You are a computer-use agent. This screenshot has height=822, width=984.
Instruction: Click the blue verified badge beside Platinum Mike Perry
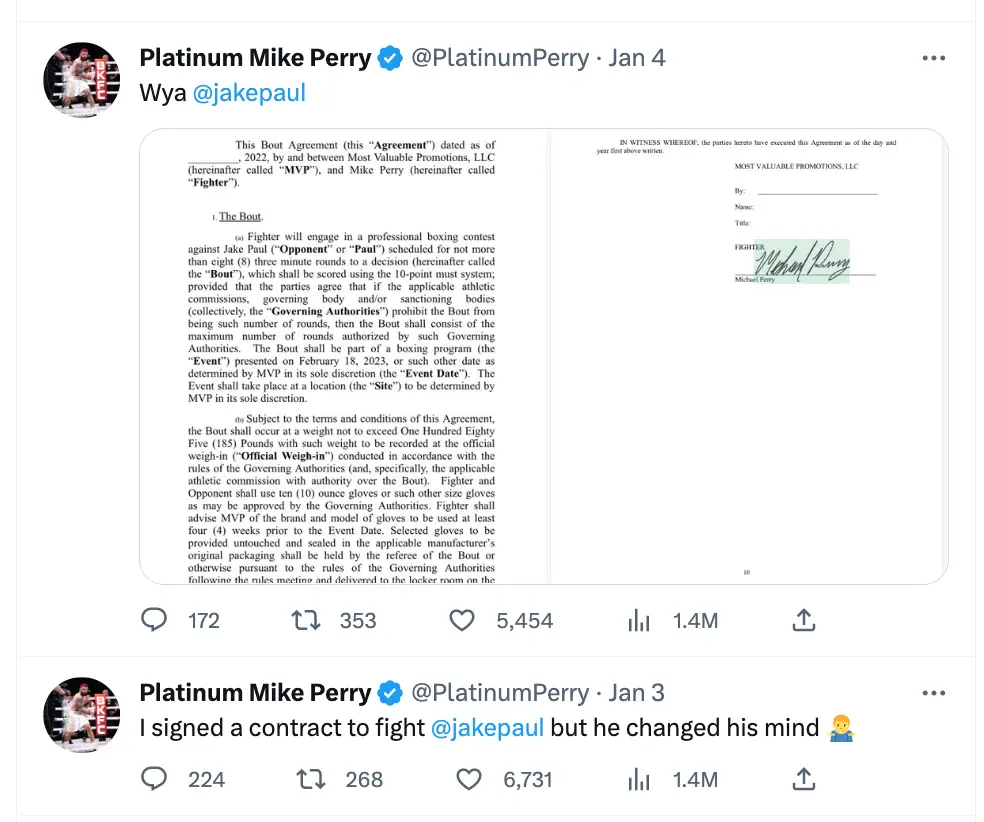pyautogui.click(x=390, y=57)
